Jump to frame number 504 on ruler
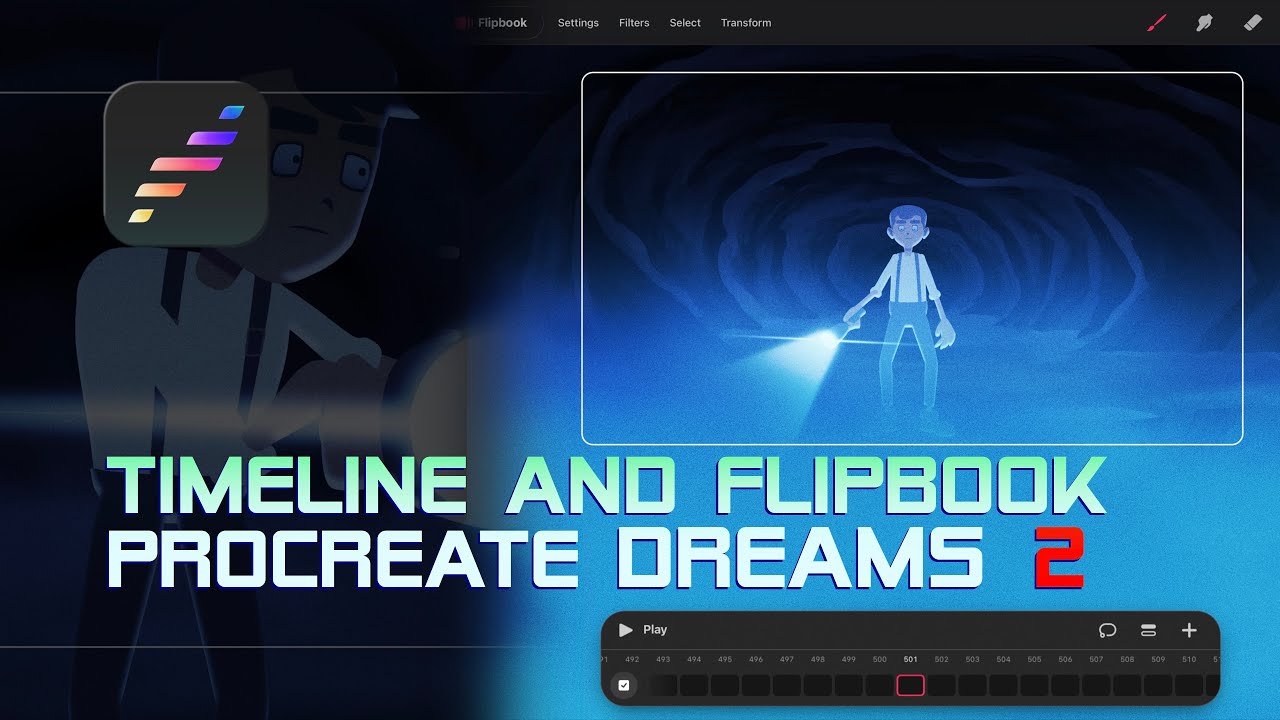This screenshot has width=1280, height=720. click(x=1004, y=660)
